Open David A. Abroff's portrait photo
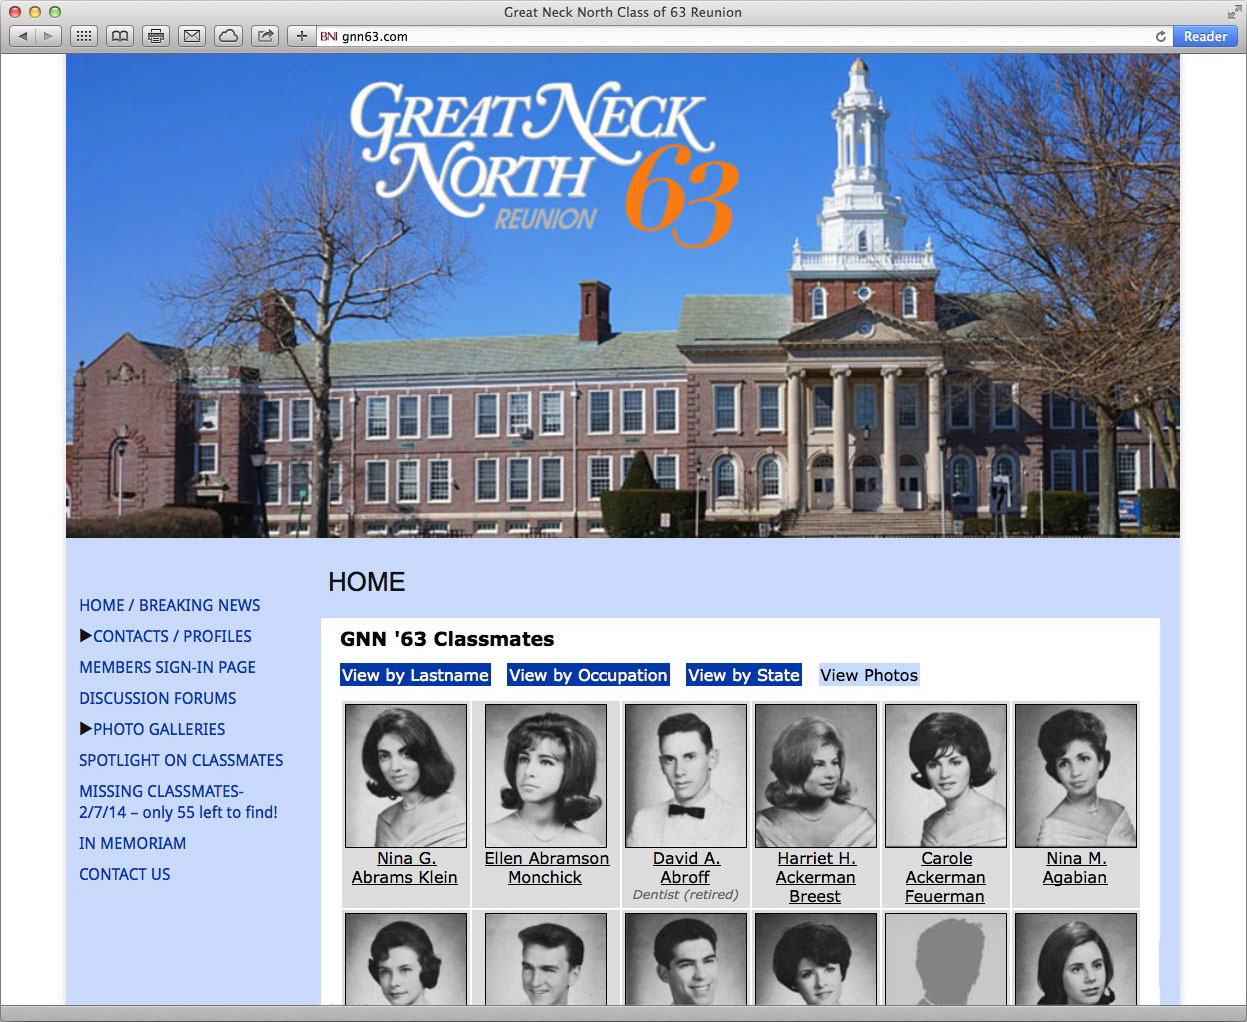Viewport: 1247px width, 1022px height. [x=686, y=775]
